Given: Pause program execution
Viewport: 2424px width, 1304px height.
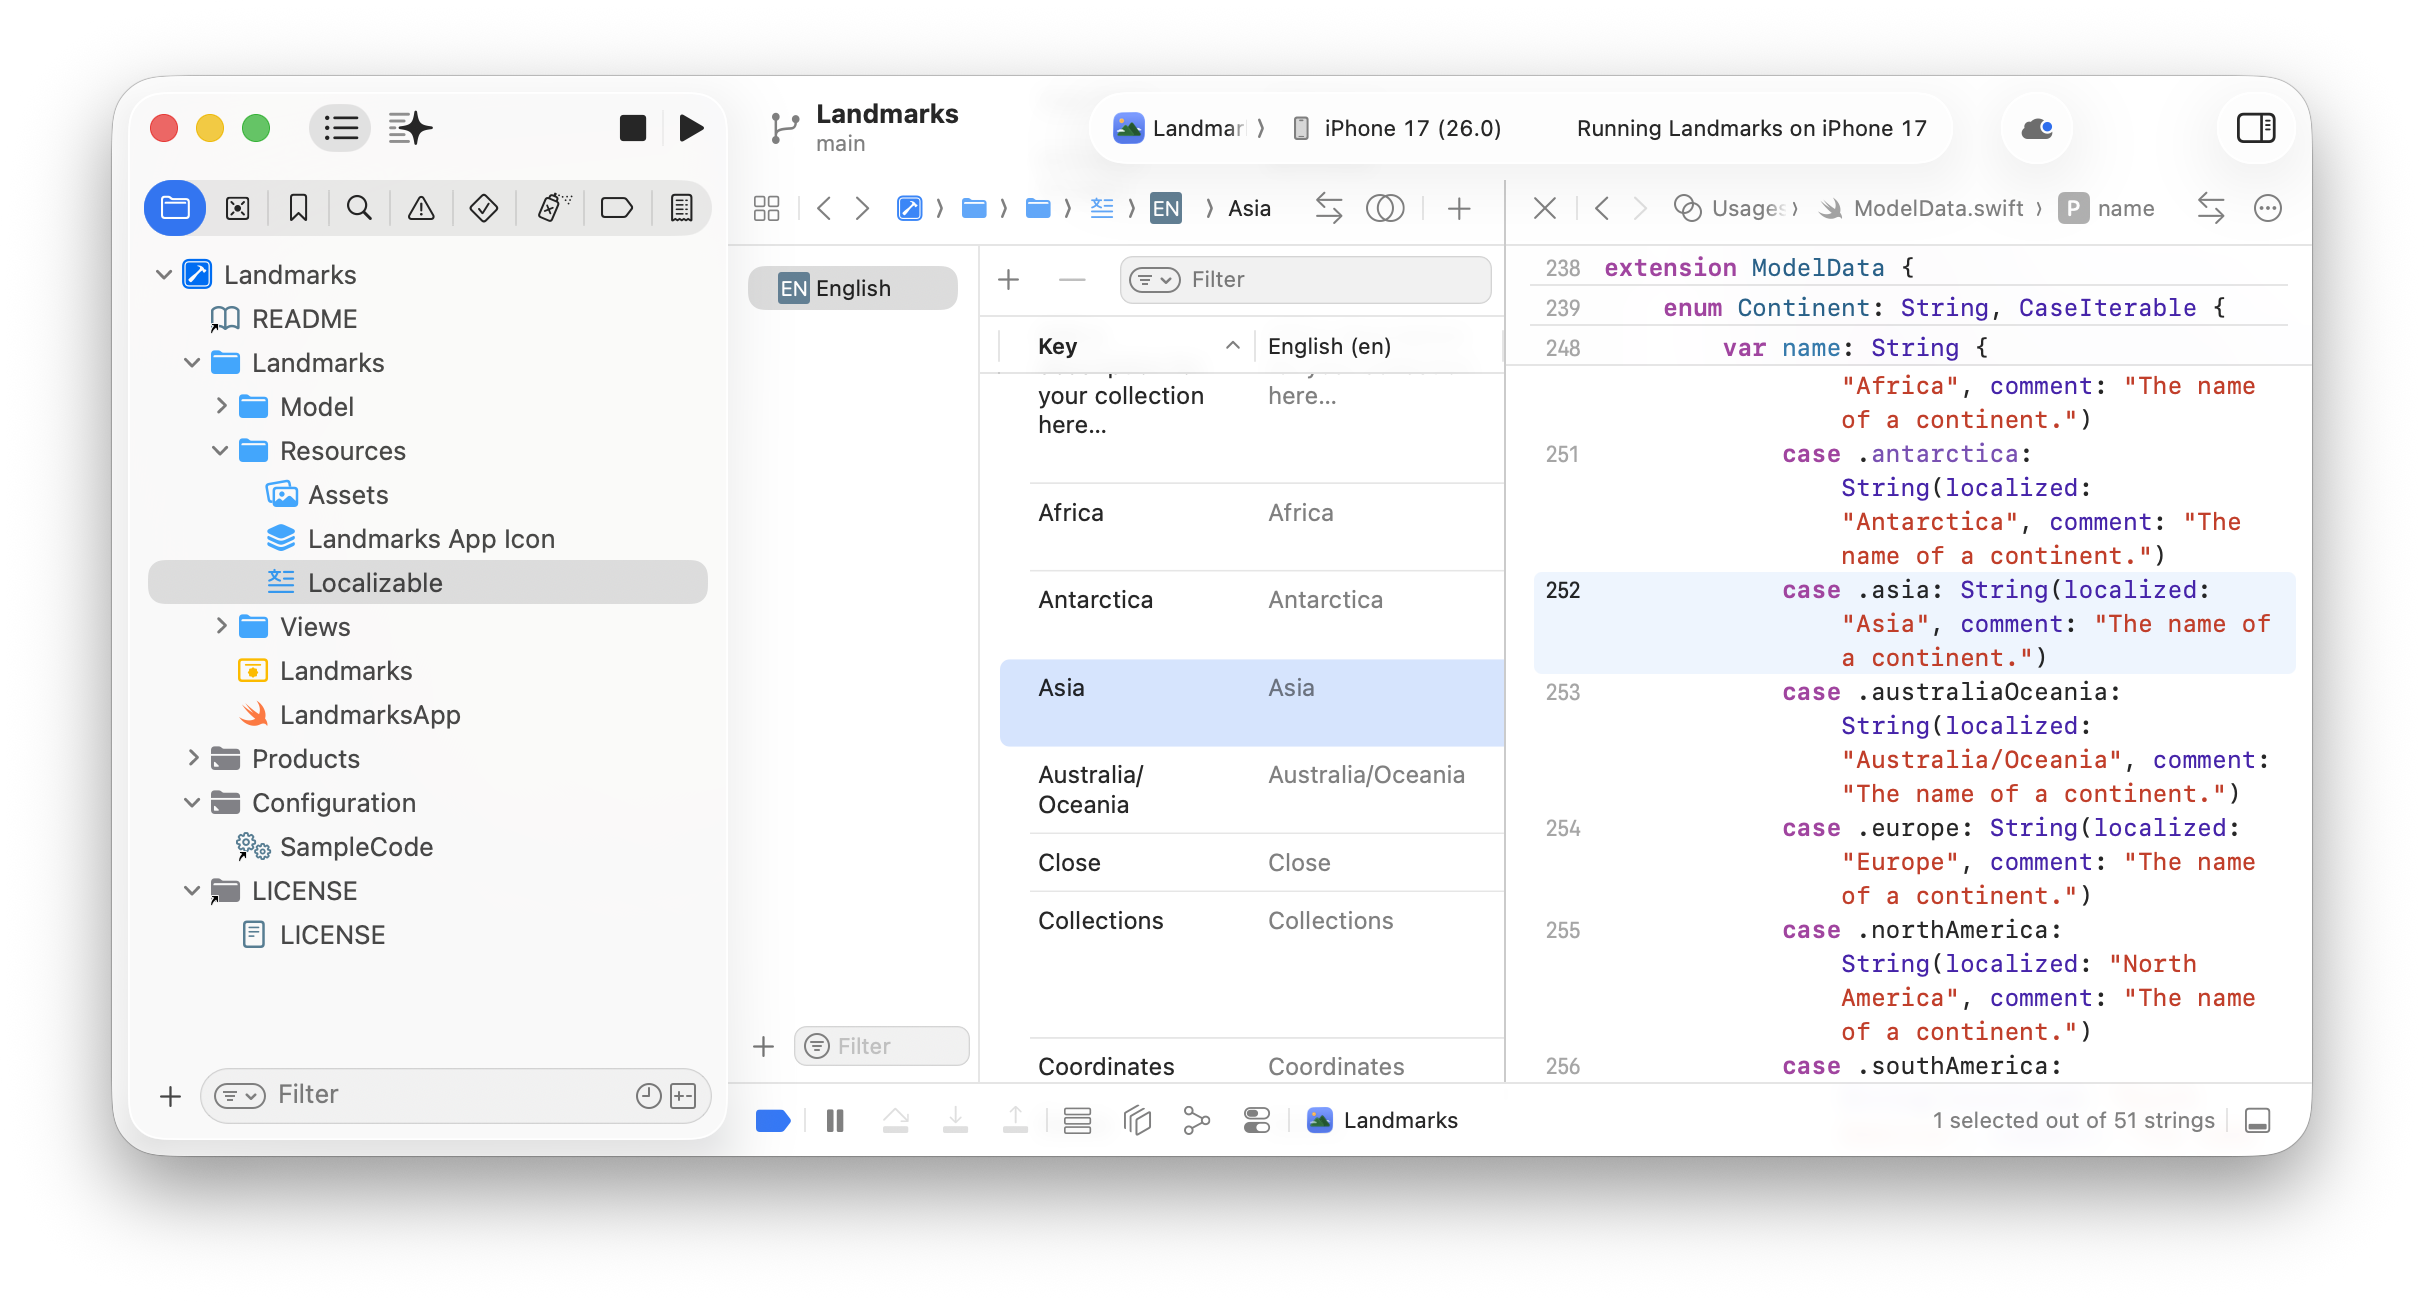Looking at the screenshot, I should [835, 1121].
